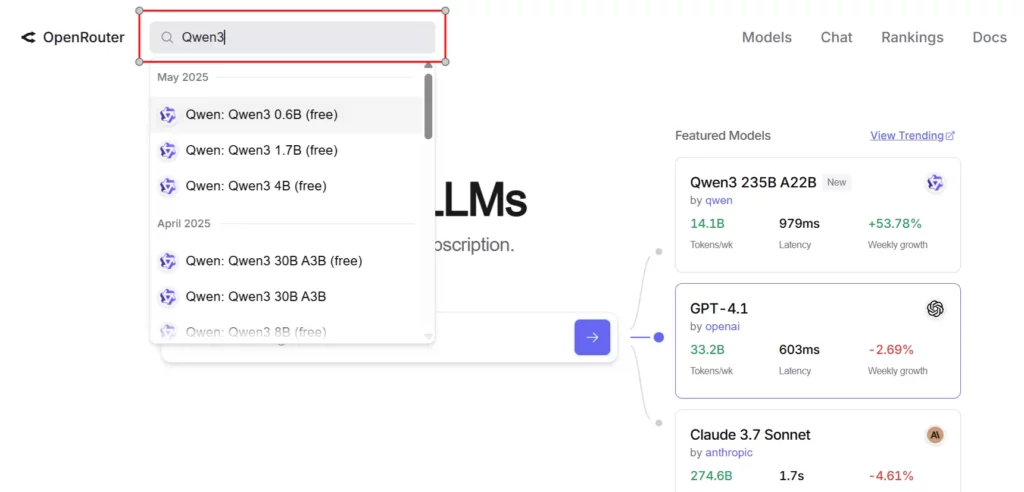Select Qwen: Qwen3 0.6B (free) result
The width and height of the screenshot is (1024, 492).
287,115
